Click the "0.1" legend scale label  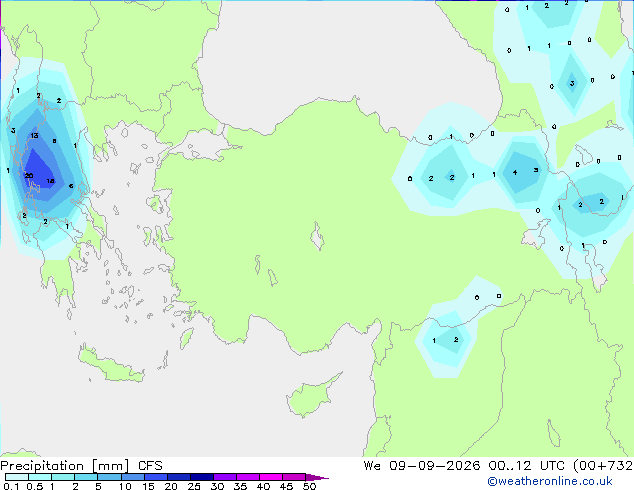click(11, 486)
